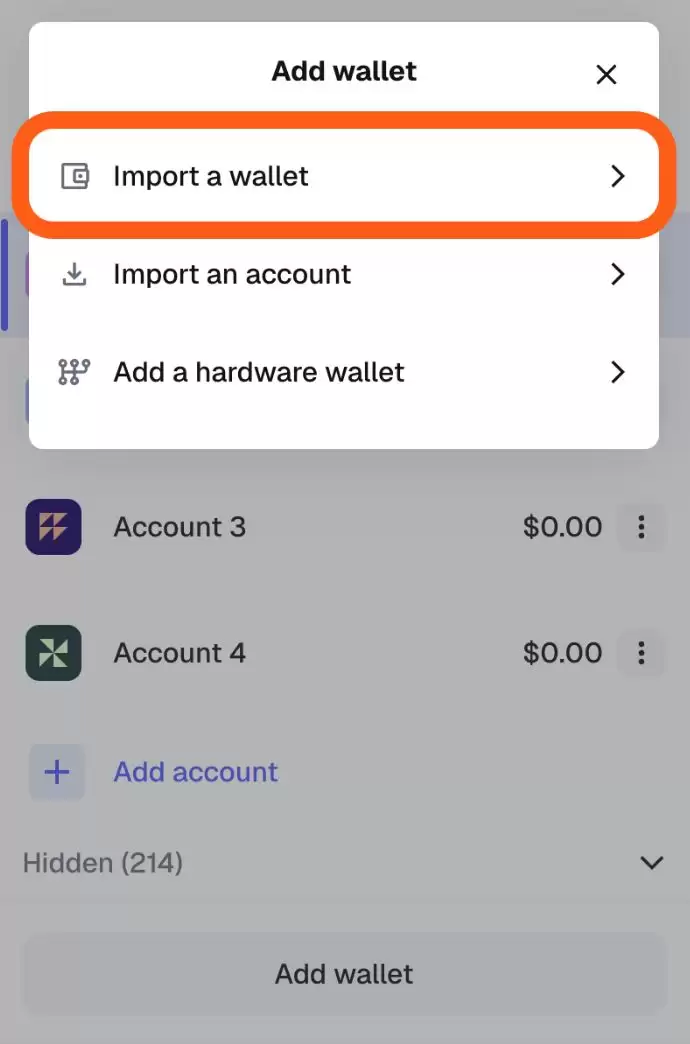Viewport: 690px width, 1044px height.
Task: Open Import a wallet chevron
Action: (x=618, y=176)
